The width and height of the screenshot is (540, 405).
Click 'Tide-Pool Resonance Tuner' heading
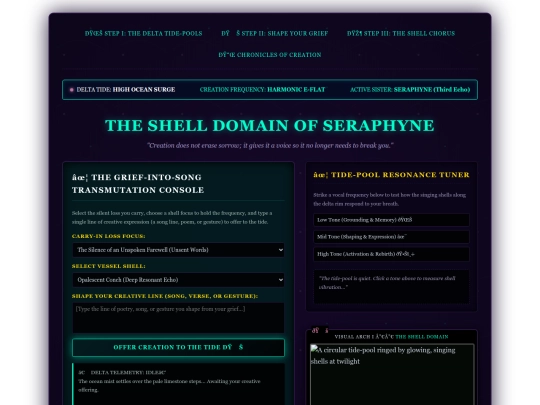point(391,175)
